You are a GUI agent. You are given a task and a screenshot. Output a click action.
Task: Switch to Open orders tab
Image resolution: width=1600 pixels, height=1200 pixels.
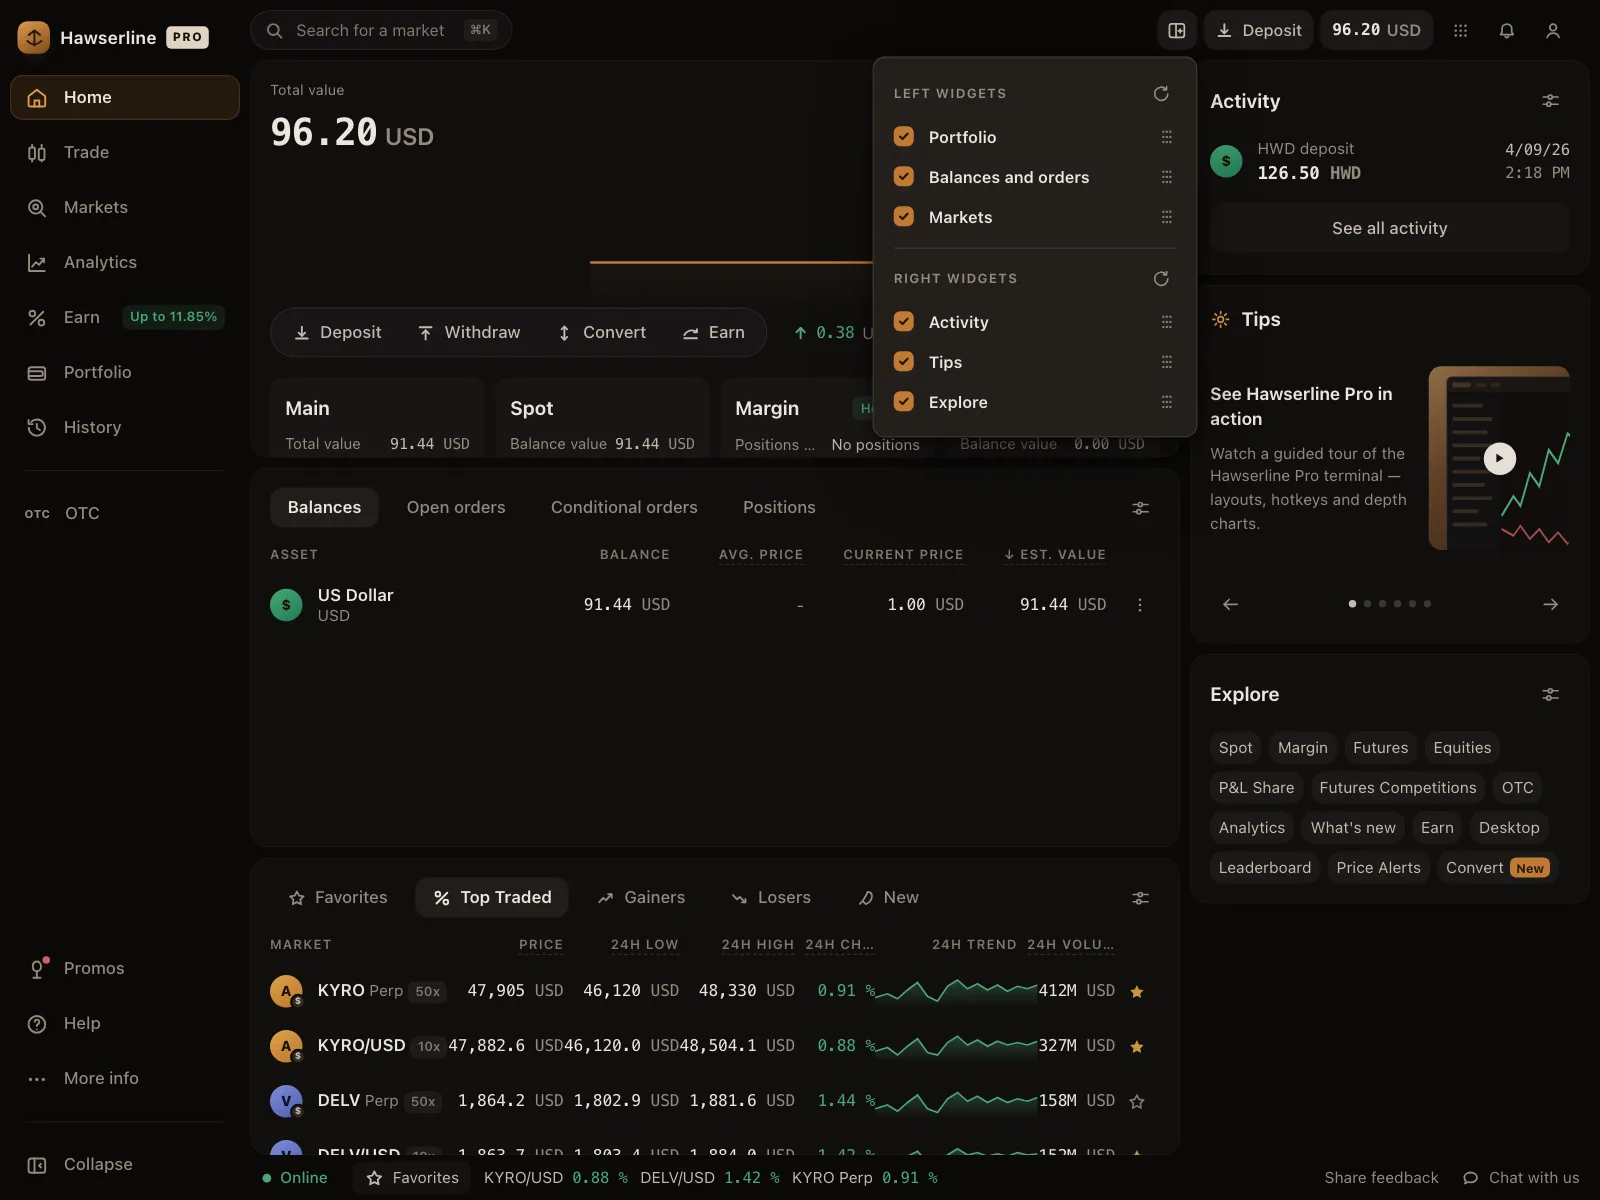[x=456, y=508]
